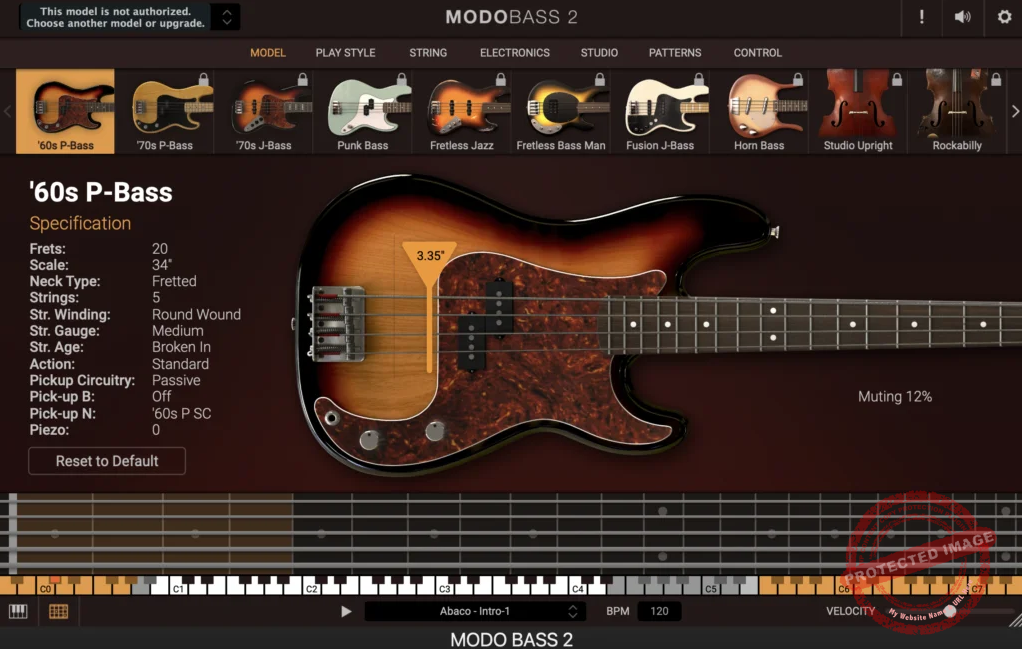This screenshot has width=1022, height=649.
Task: Click the Scale value 34"
Action: 162,265
